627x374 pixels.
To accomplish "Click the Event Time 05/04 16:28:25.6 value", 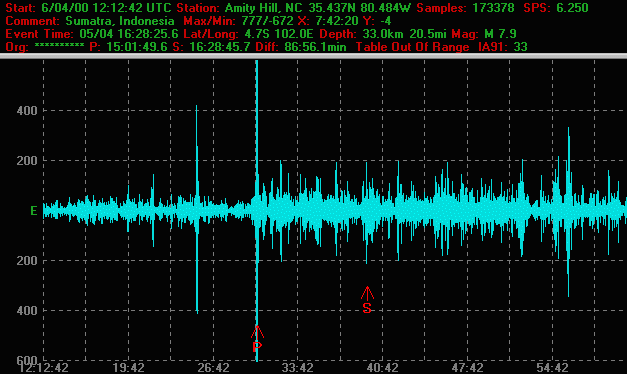I will click(x=129, y=34).
